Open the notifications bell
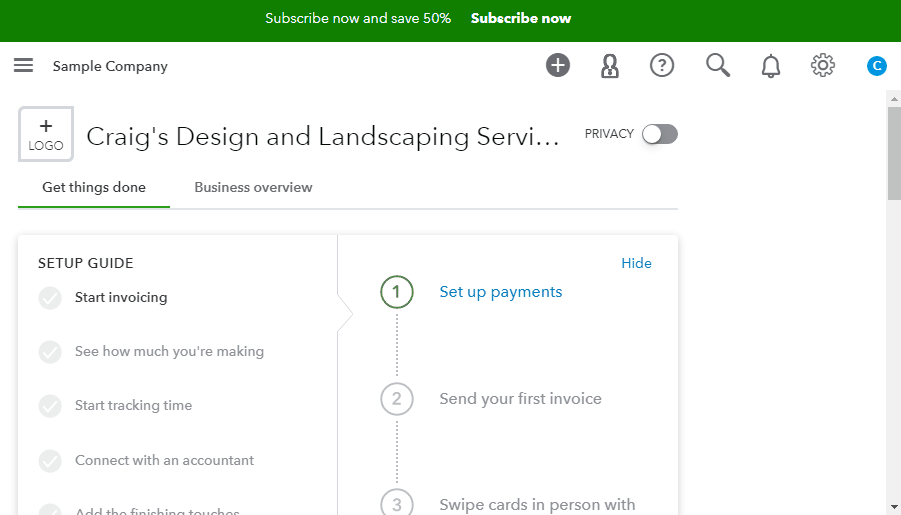The height and width of the screenshot is (515, 901). (x=770, y=67)
